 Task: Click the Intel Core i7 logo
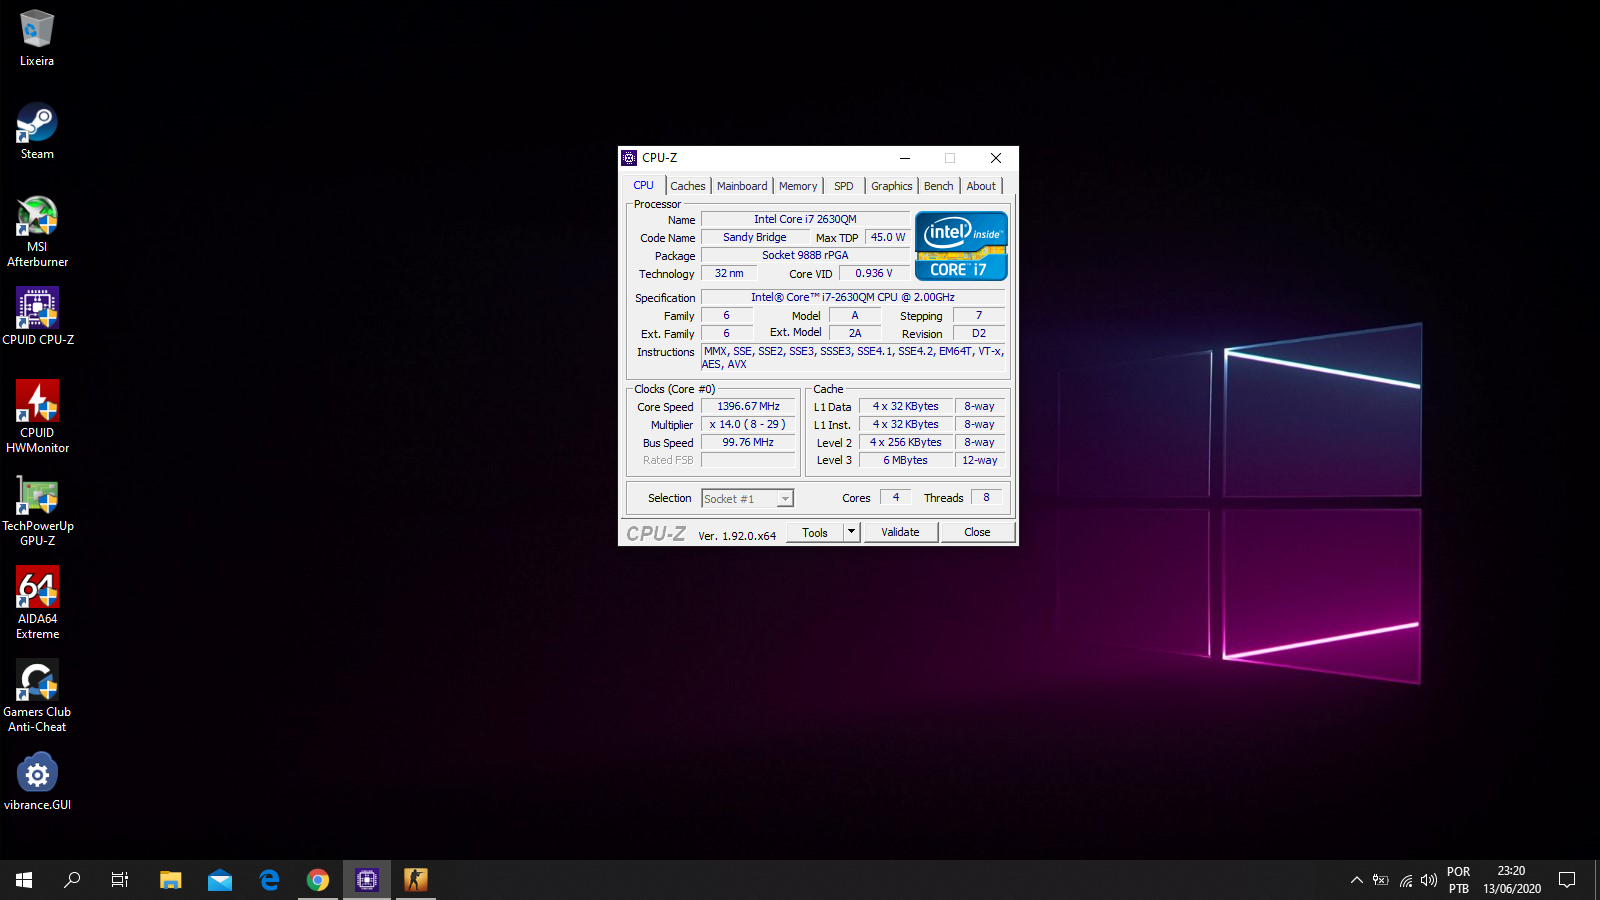(x=961, y=246)
